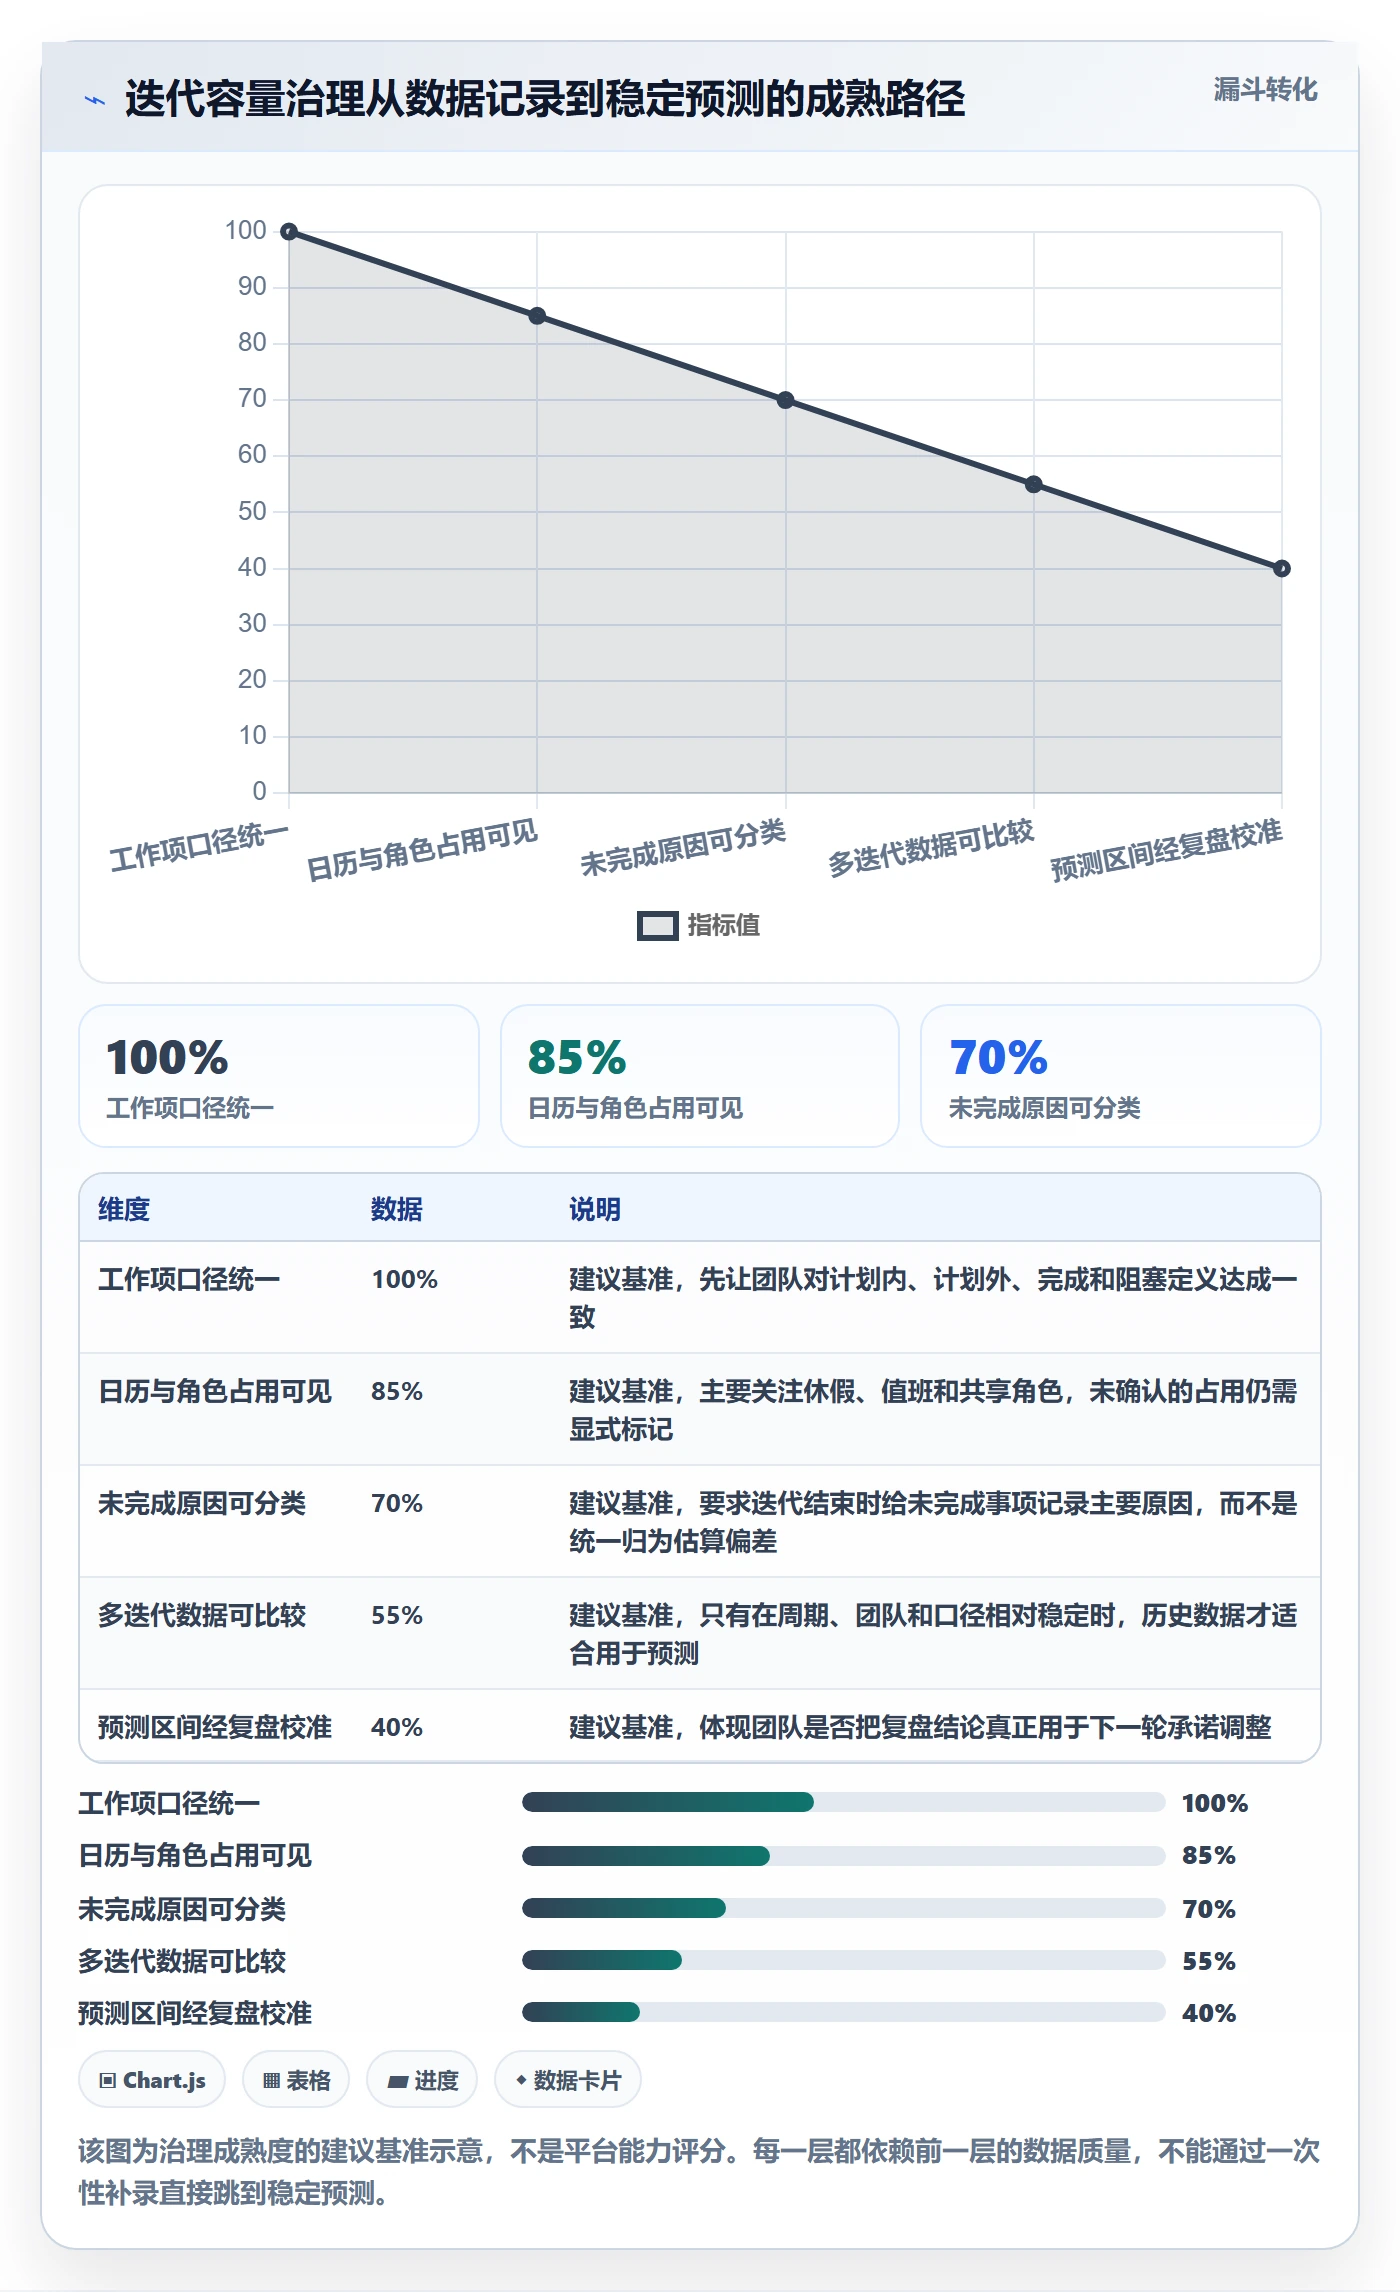The image size is (1400, 2292).
Task: Select the chart data point at 55
Action: (1034, 484)
